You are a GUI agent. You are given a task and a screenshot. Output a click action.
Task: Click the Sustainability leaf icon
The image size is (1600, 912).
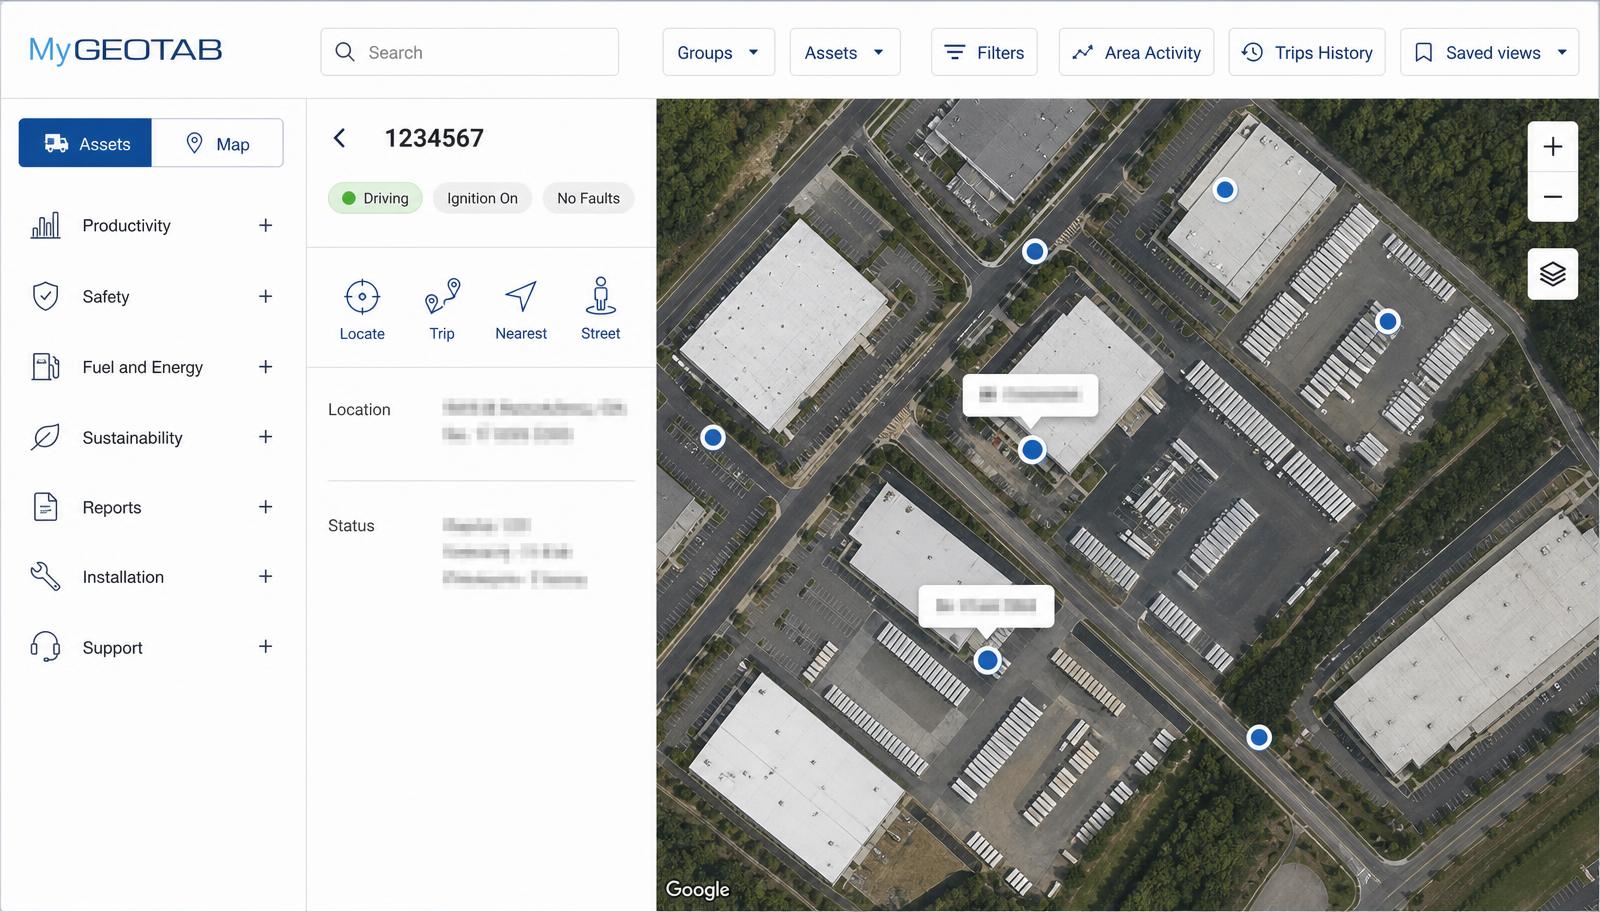tap(45, 437)
